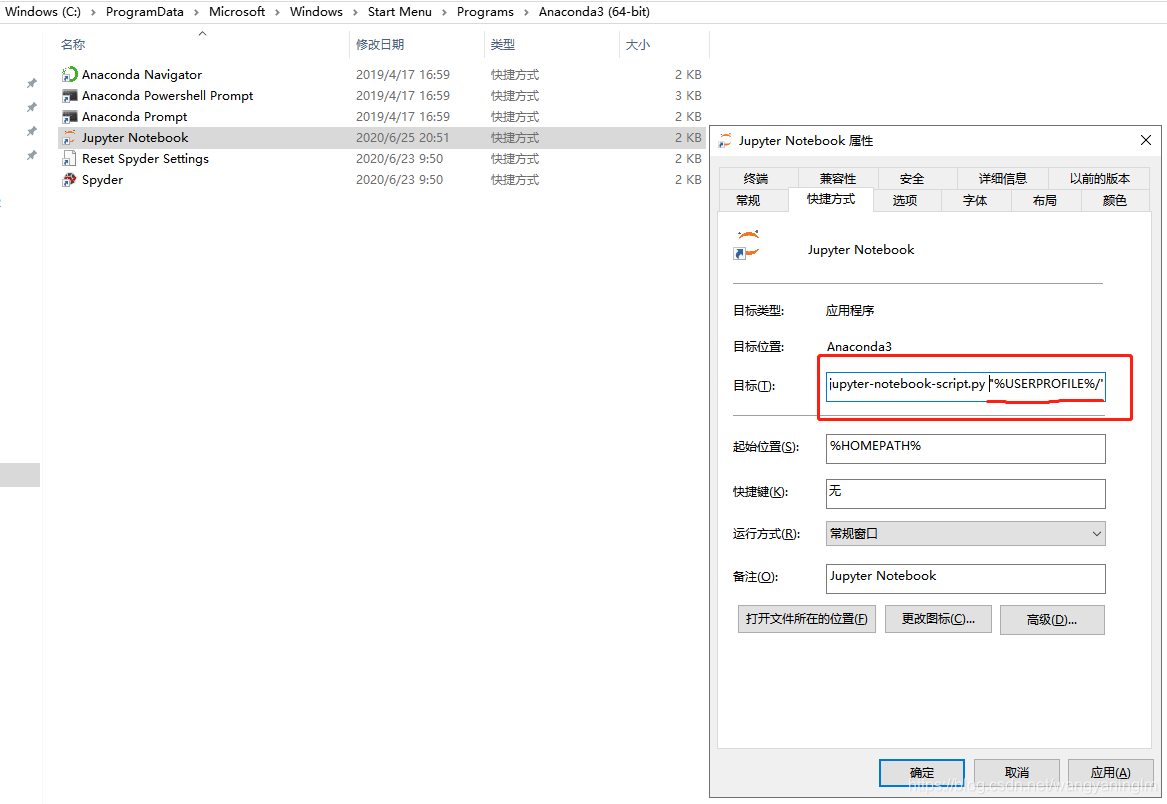The height and width of the screenshot is (804, 1167).
Task: Select the Anaconda Navigator shortcut icon
Action: [69, 74]
